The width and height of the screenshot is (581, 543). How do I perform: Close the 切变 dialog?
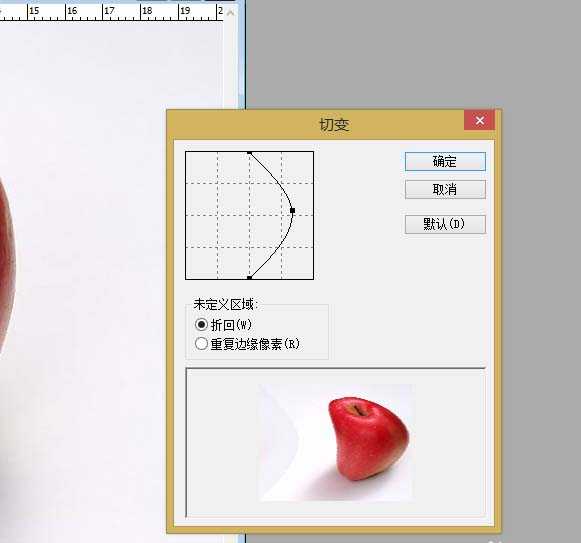click(479, 120)
